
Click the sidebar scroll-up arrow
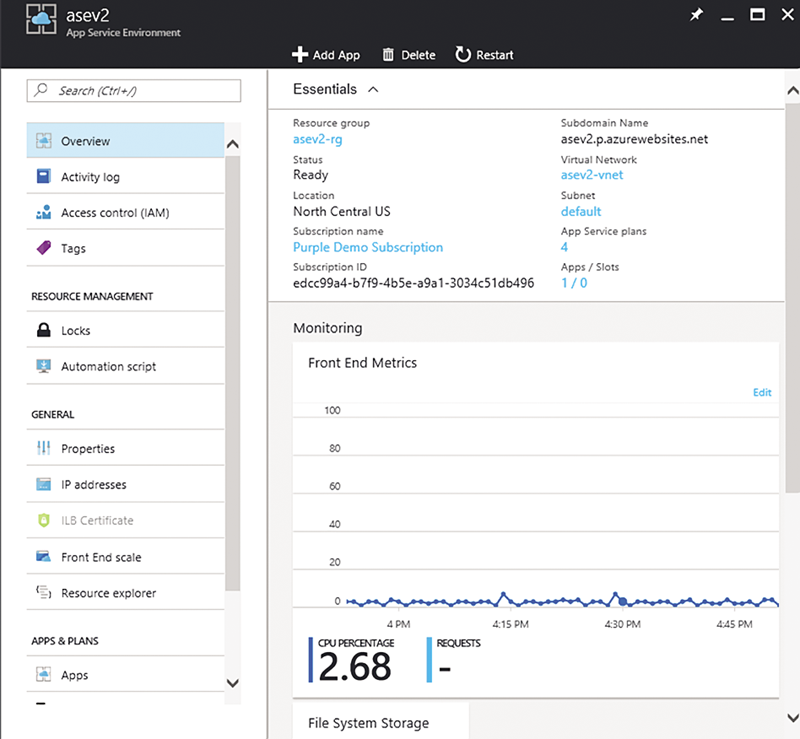coord(233,144)
